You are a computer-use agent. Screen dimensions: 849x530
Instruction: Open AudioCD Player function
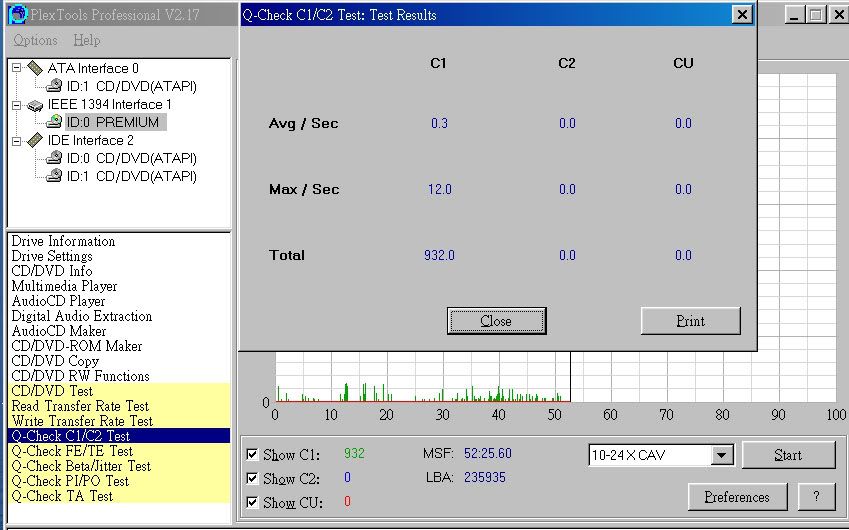(x=58, y=301)
